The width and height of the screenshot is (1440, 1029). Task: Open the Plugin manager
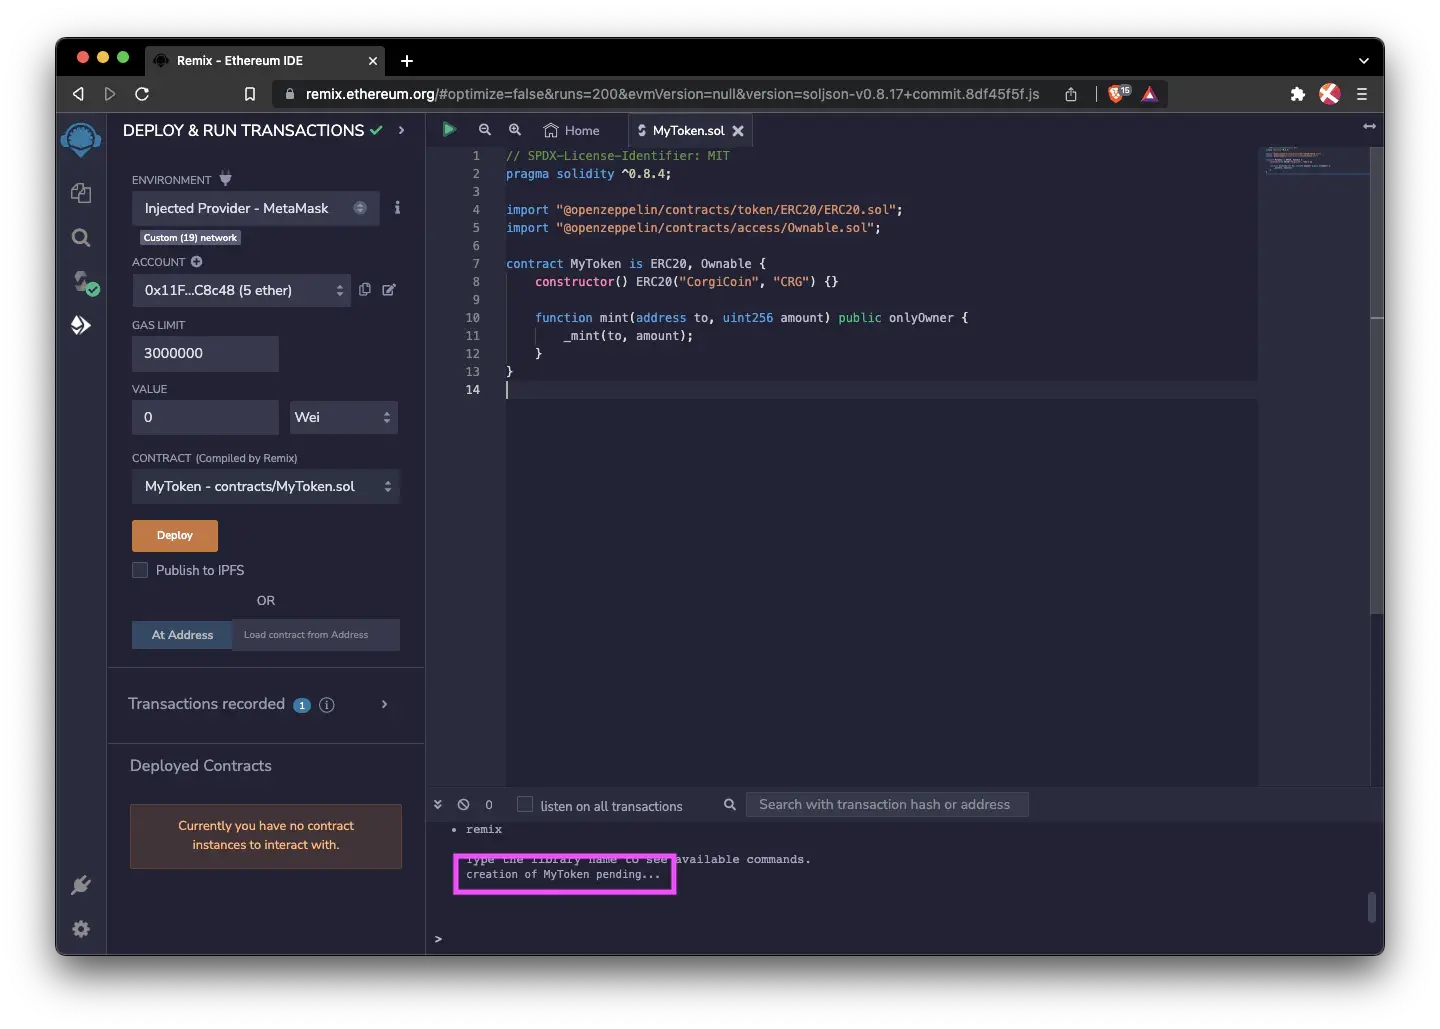[81, 885]
